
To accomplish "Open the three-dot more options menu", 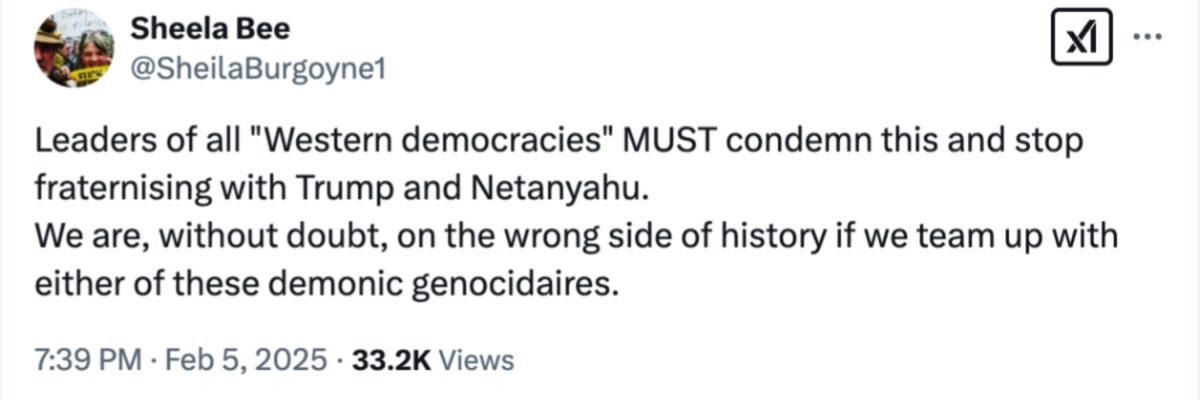I will [x=1147, y=36].
